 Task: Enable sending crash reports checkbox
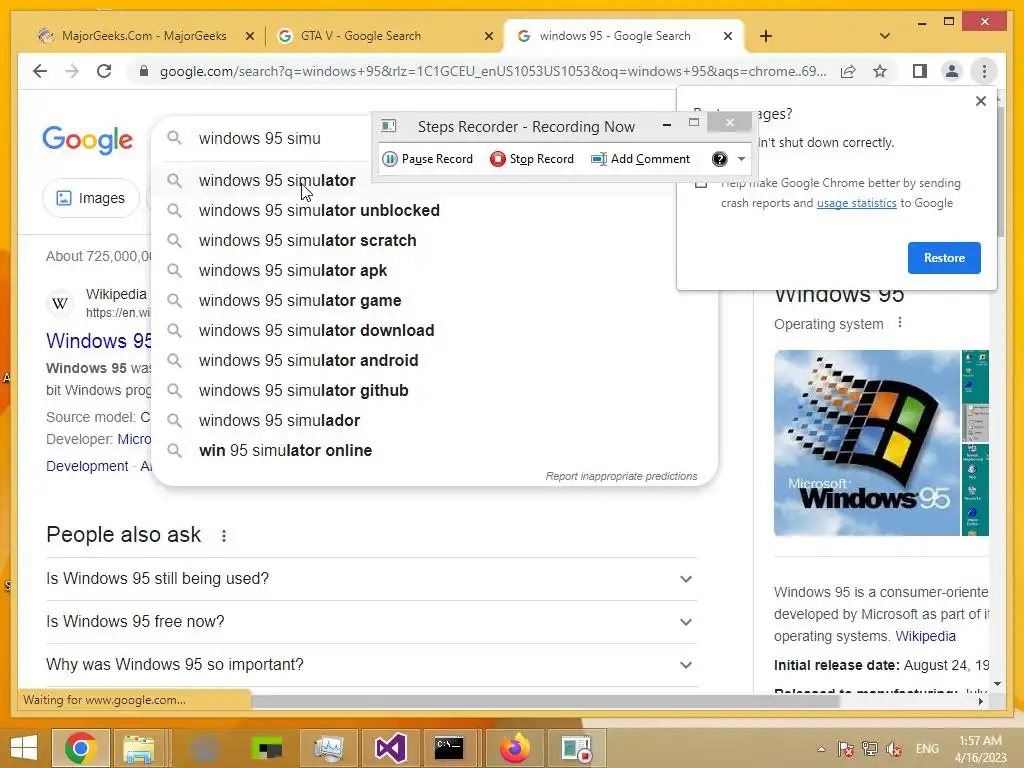[x=701, y=183]
